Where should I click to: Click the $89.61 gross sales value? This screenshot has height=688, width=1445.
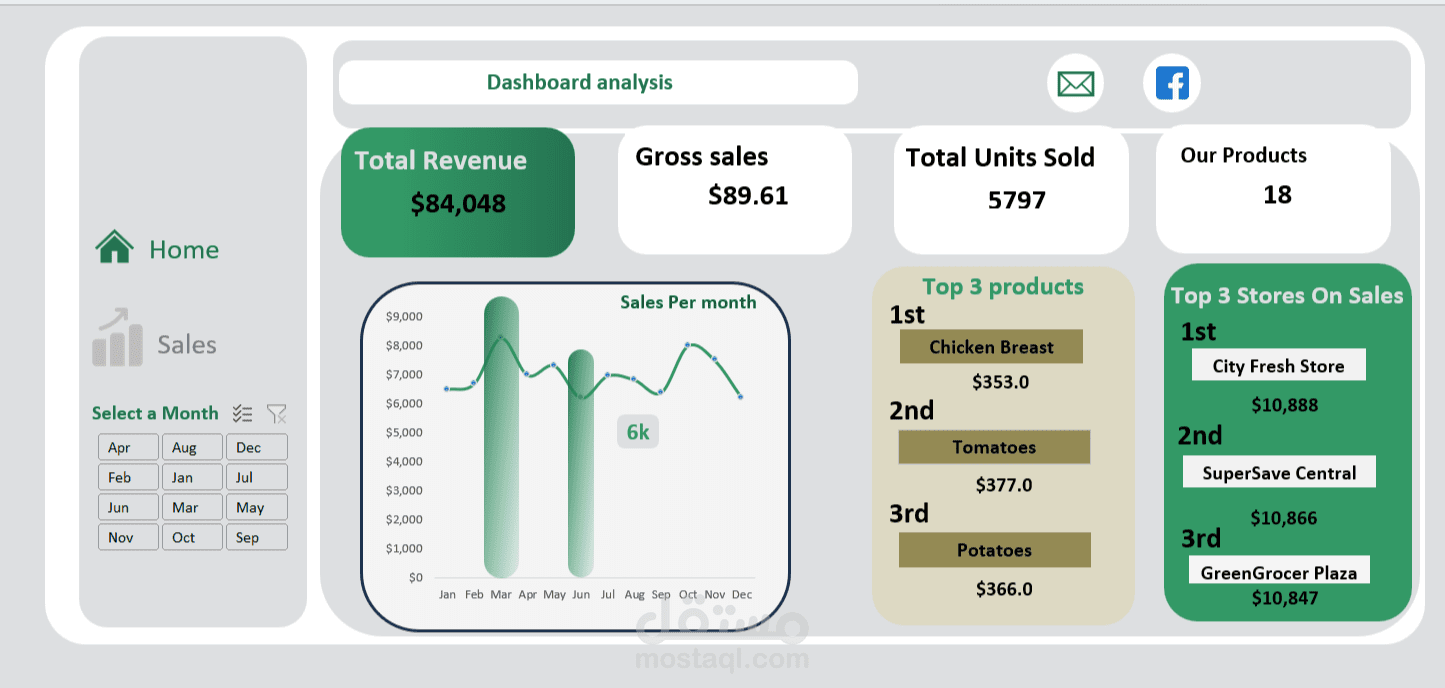pyautogui.click(x=748, y=195)
